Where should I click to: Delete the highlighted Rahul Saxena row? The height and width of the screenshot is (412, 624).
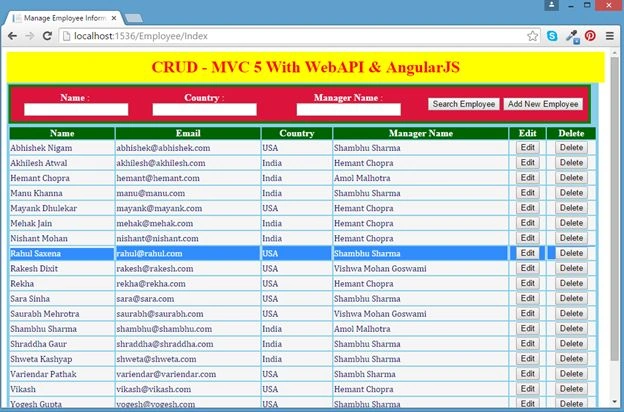571,254
